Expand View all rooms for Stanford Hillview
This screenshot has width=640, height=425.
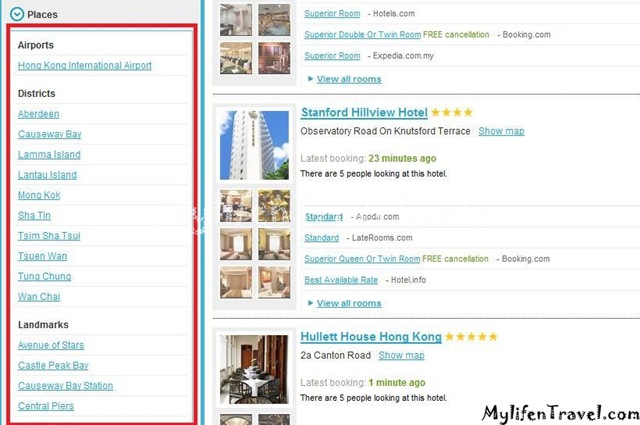[x=349, y=303]
